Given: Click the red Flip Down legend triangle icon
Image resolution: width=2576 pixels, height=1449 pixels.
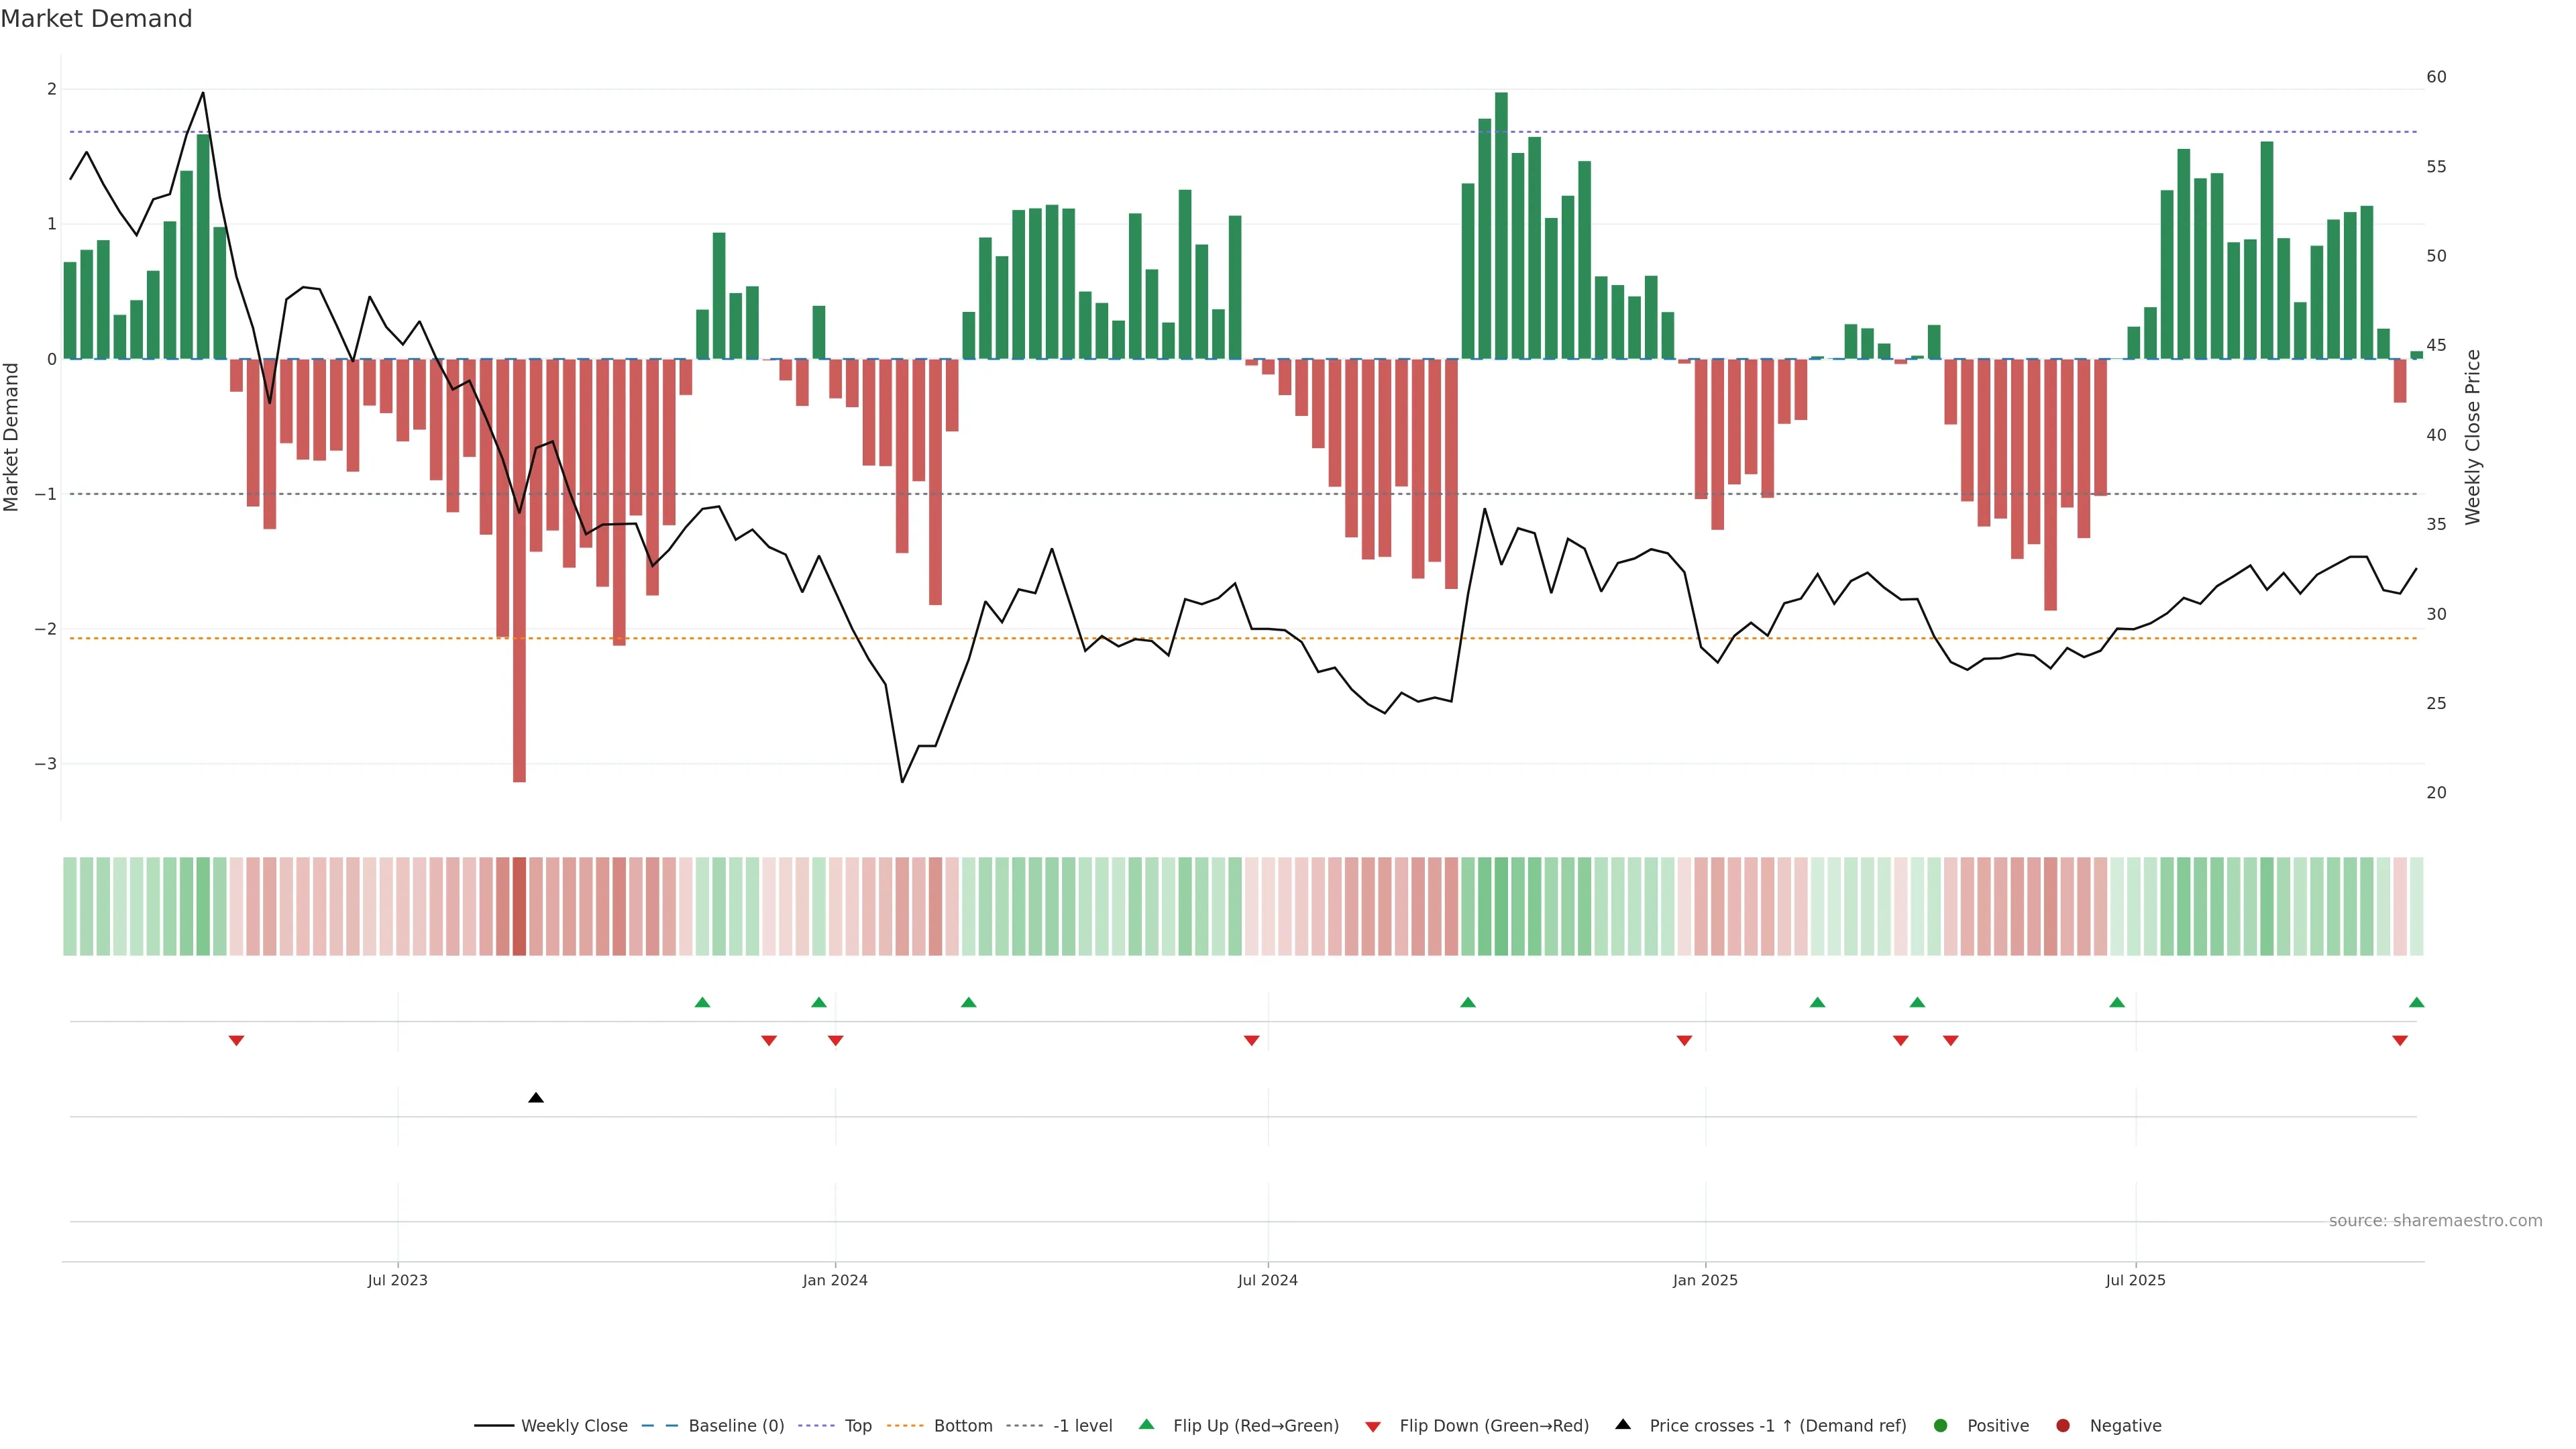Looking at the screenshot, I should click(1373, 1427).
